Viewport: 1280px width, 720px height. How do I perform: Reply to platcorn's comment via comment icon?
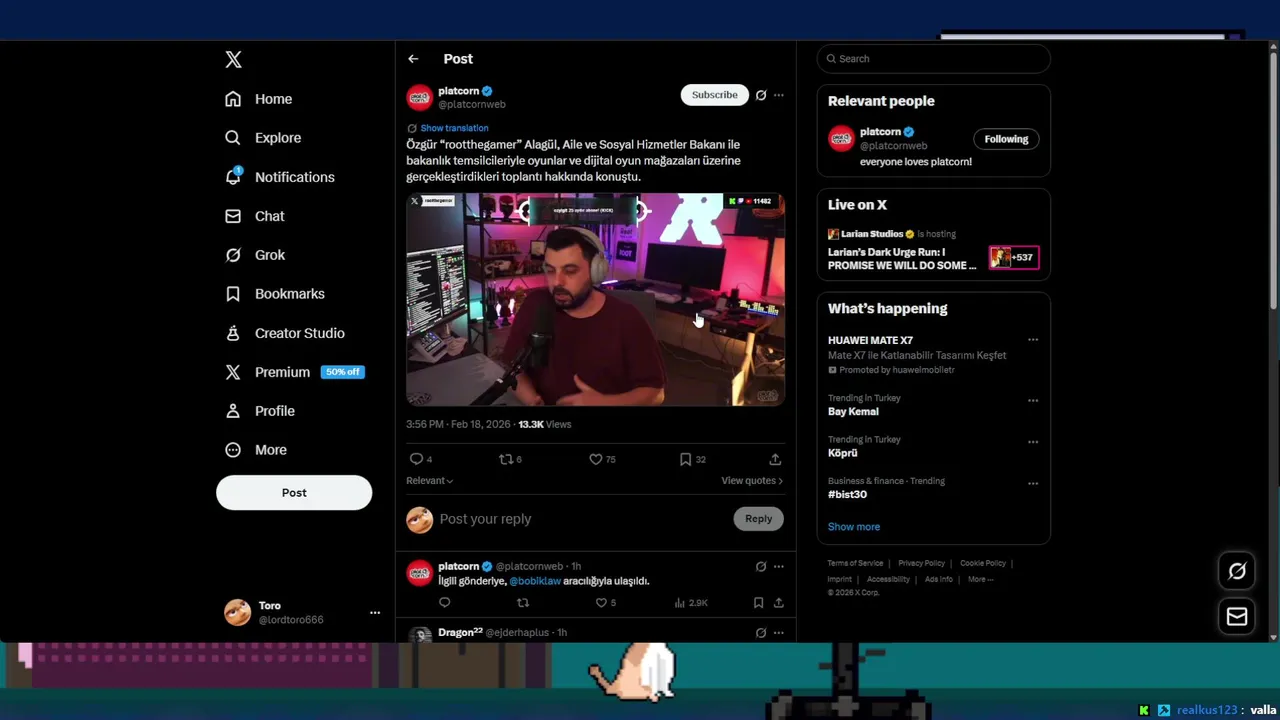click(x=445, y=603)
